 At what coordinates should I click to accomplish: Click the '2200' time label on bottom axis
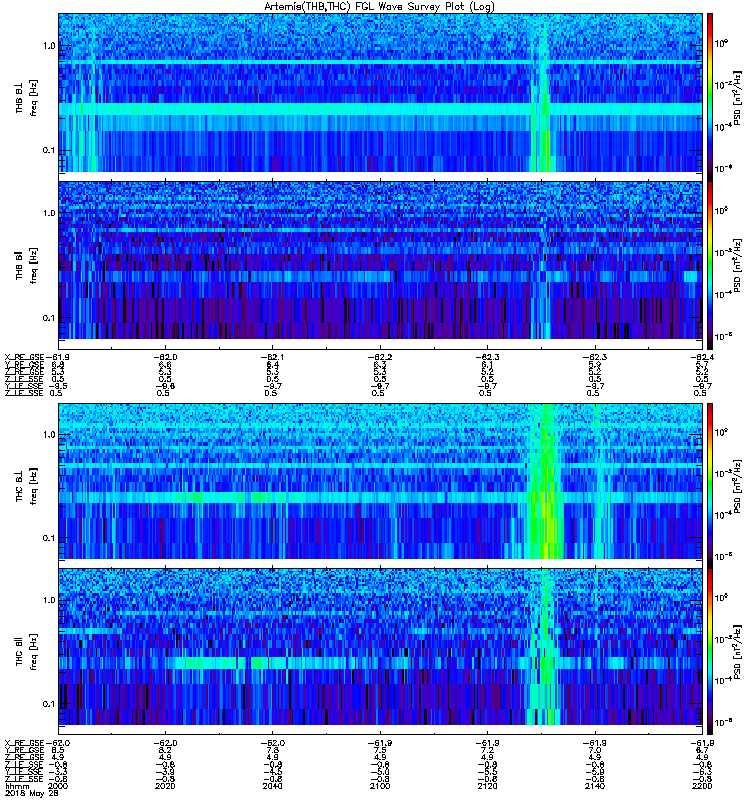[x=702, y=786]
